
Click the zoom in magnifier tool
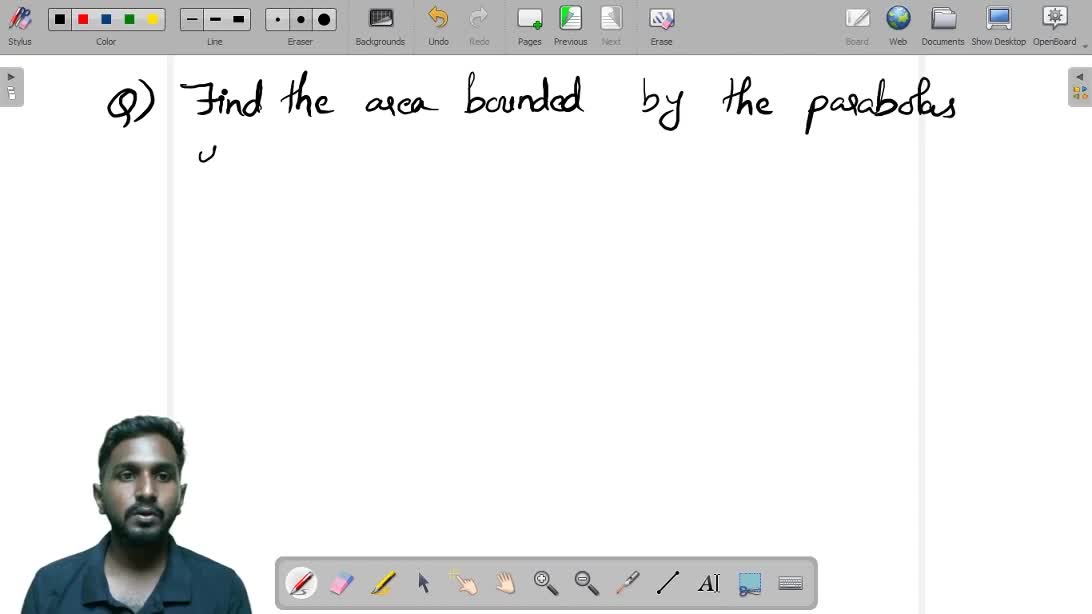[546, 583]
